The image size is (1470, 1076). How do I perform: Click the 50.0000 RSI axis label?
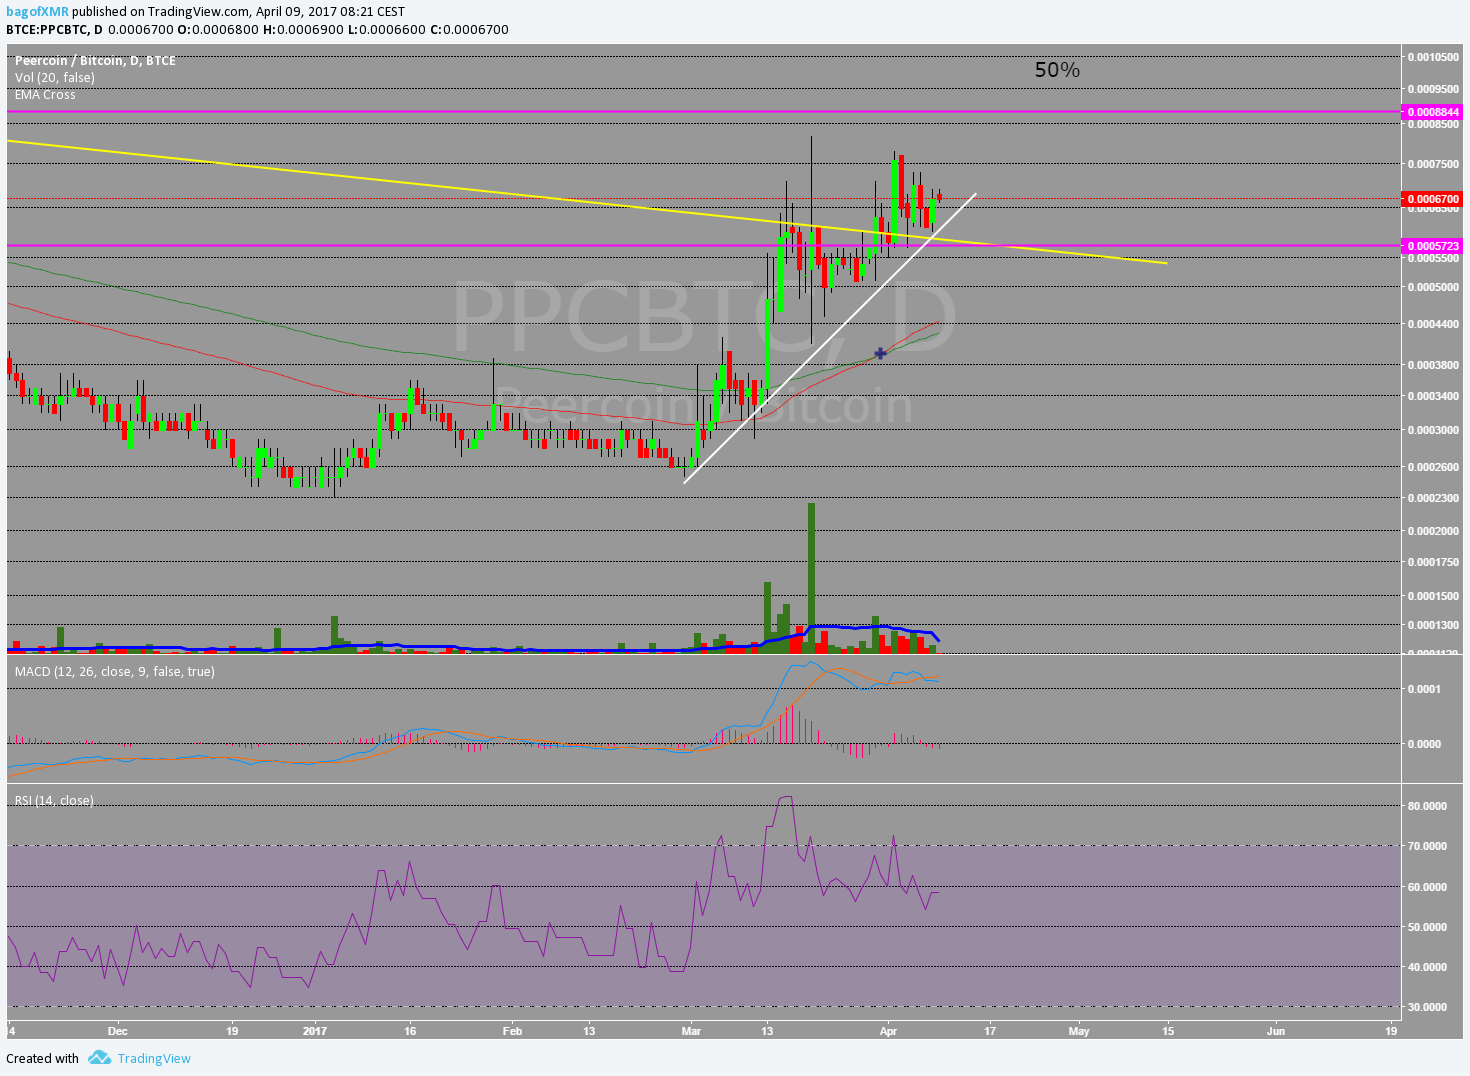pos(1427,927)
